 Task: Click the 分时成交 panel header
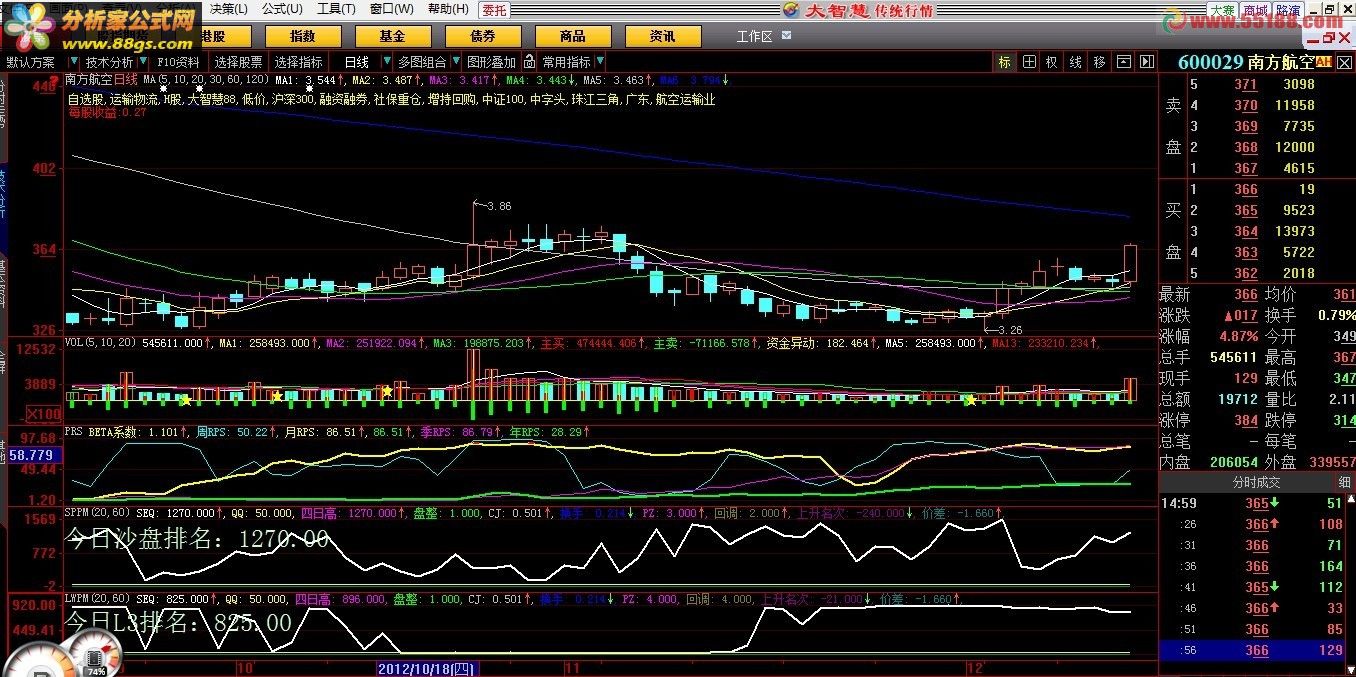coord(1255,482)
